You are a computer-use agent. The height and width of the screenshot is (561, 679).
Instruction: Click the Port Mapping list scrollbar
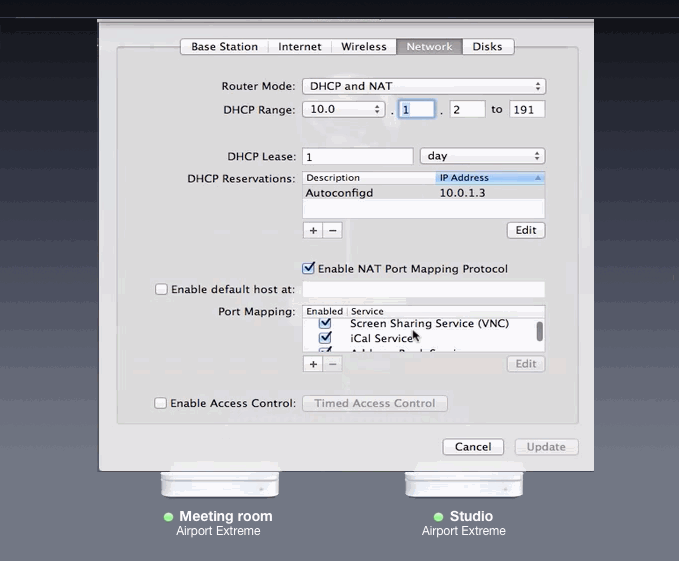(x=540, y=331)
